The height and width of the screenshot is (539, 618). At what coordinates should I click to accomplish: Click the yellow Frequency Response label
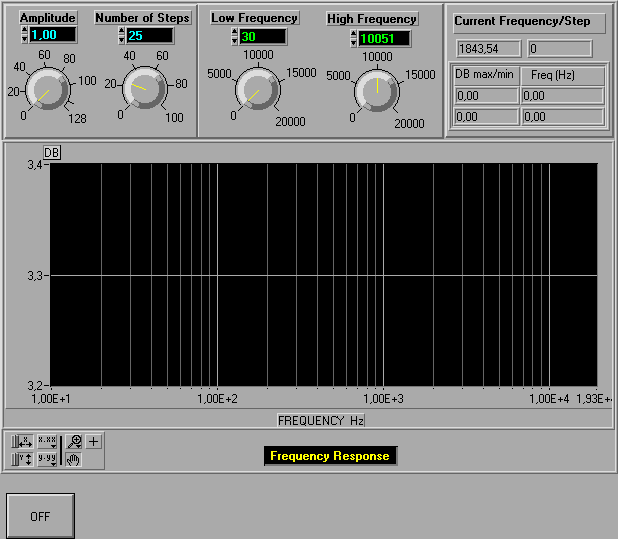pyautogui.click(x=330, y=456)
